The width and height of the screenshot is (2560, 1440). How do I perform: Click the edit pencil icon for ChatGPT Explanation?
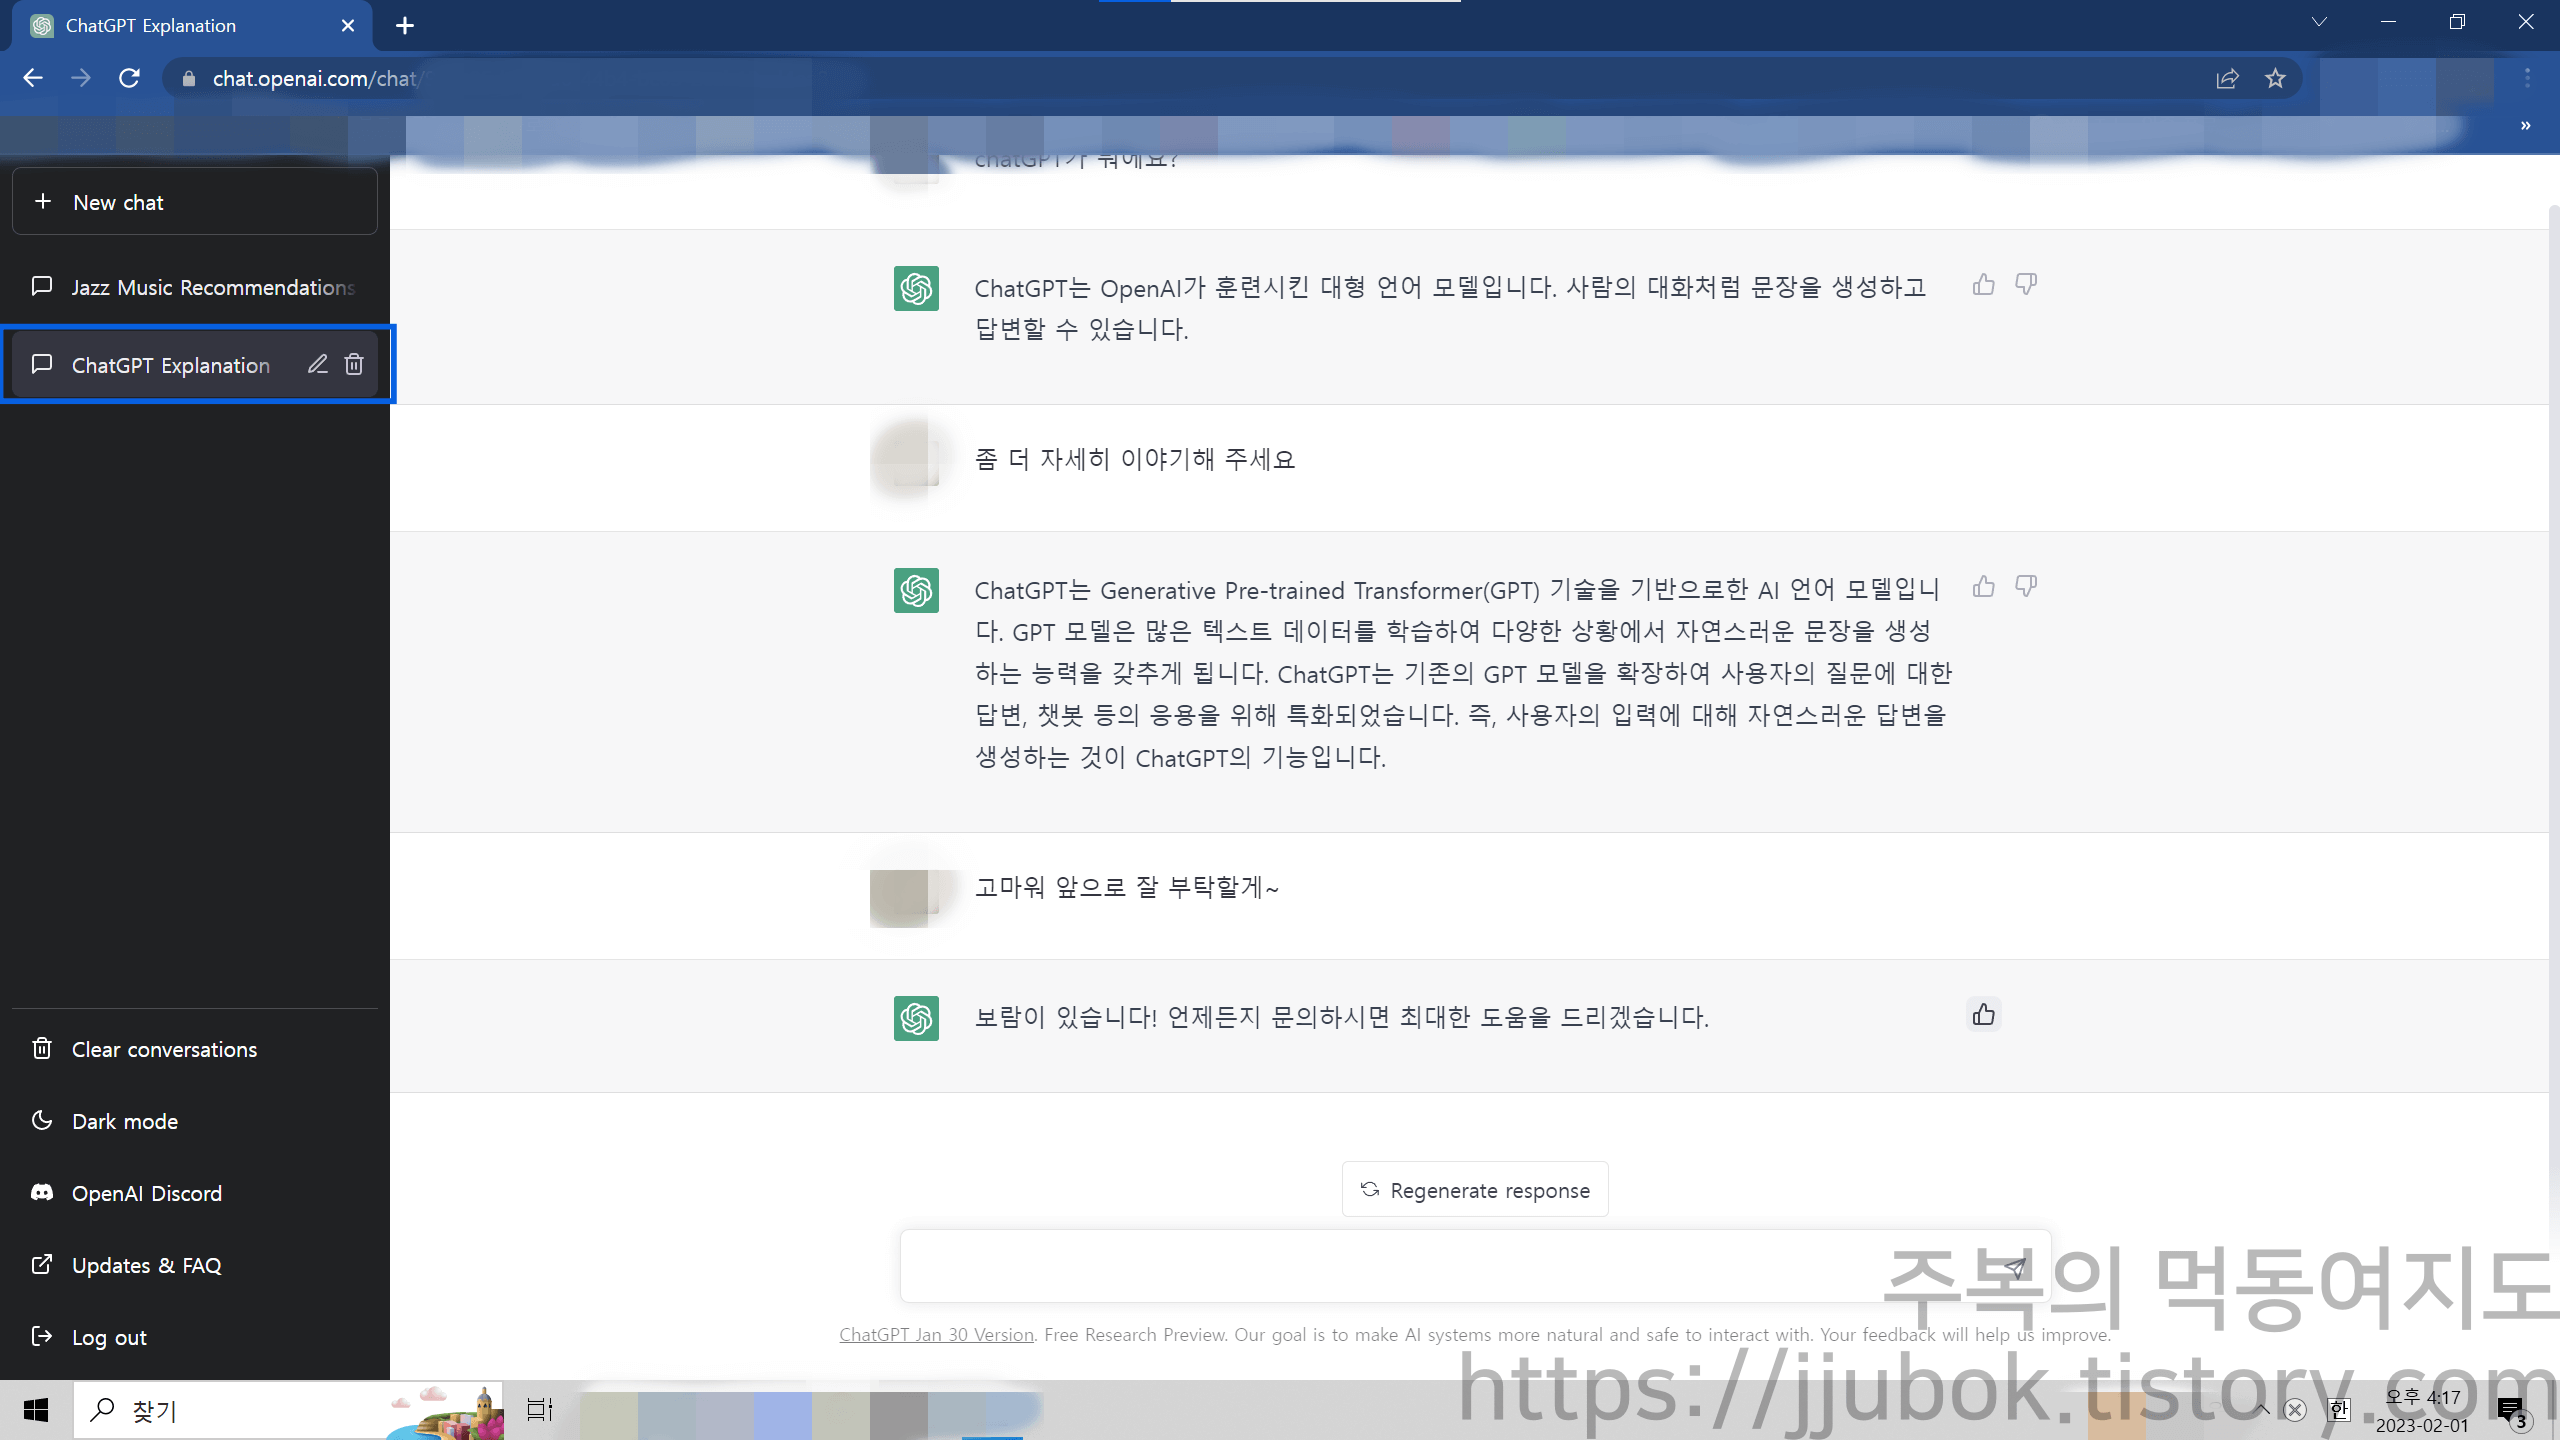318,364
